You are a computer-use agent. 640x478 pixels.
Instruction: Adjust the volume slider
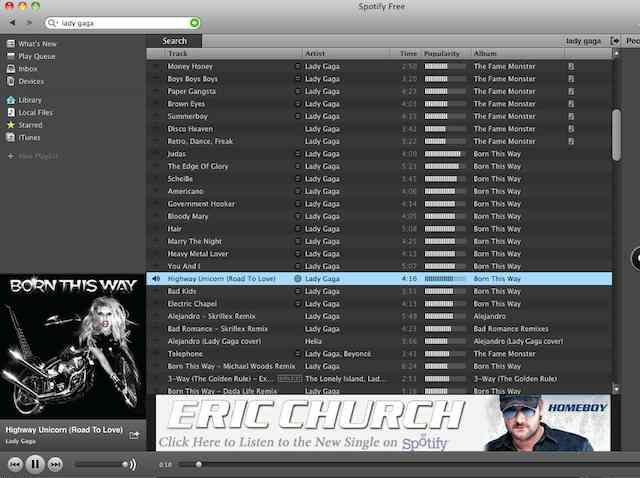coord(100,465)
